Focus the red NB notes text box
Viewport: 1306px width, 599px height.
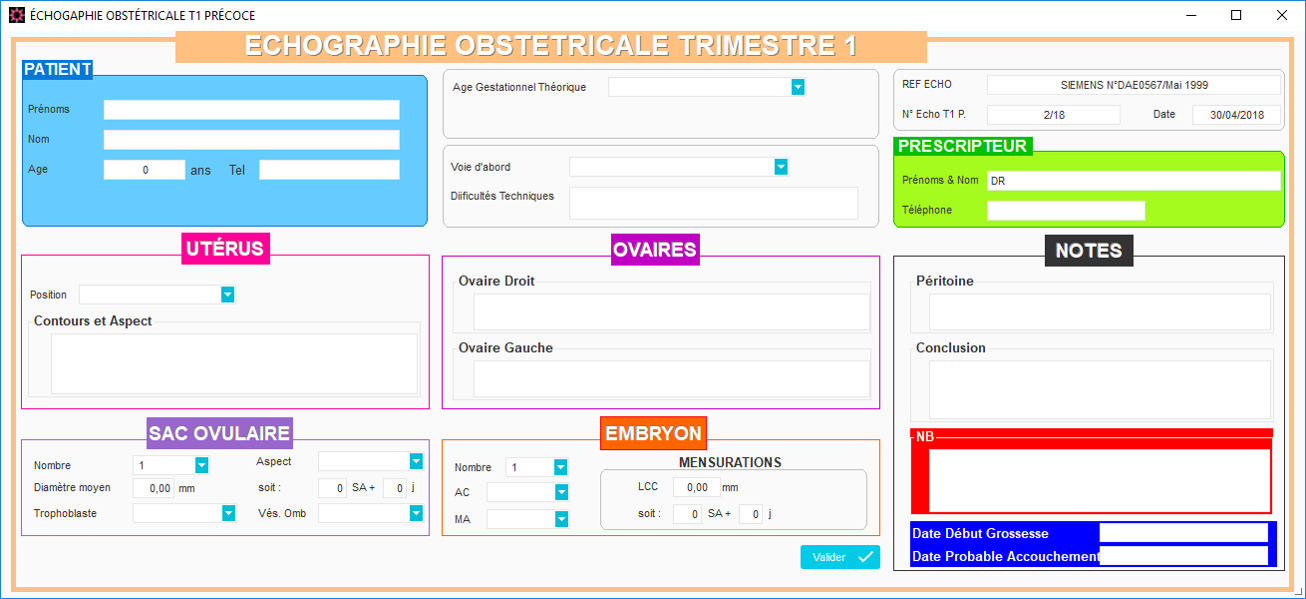1099,480
